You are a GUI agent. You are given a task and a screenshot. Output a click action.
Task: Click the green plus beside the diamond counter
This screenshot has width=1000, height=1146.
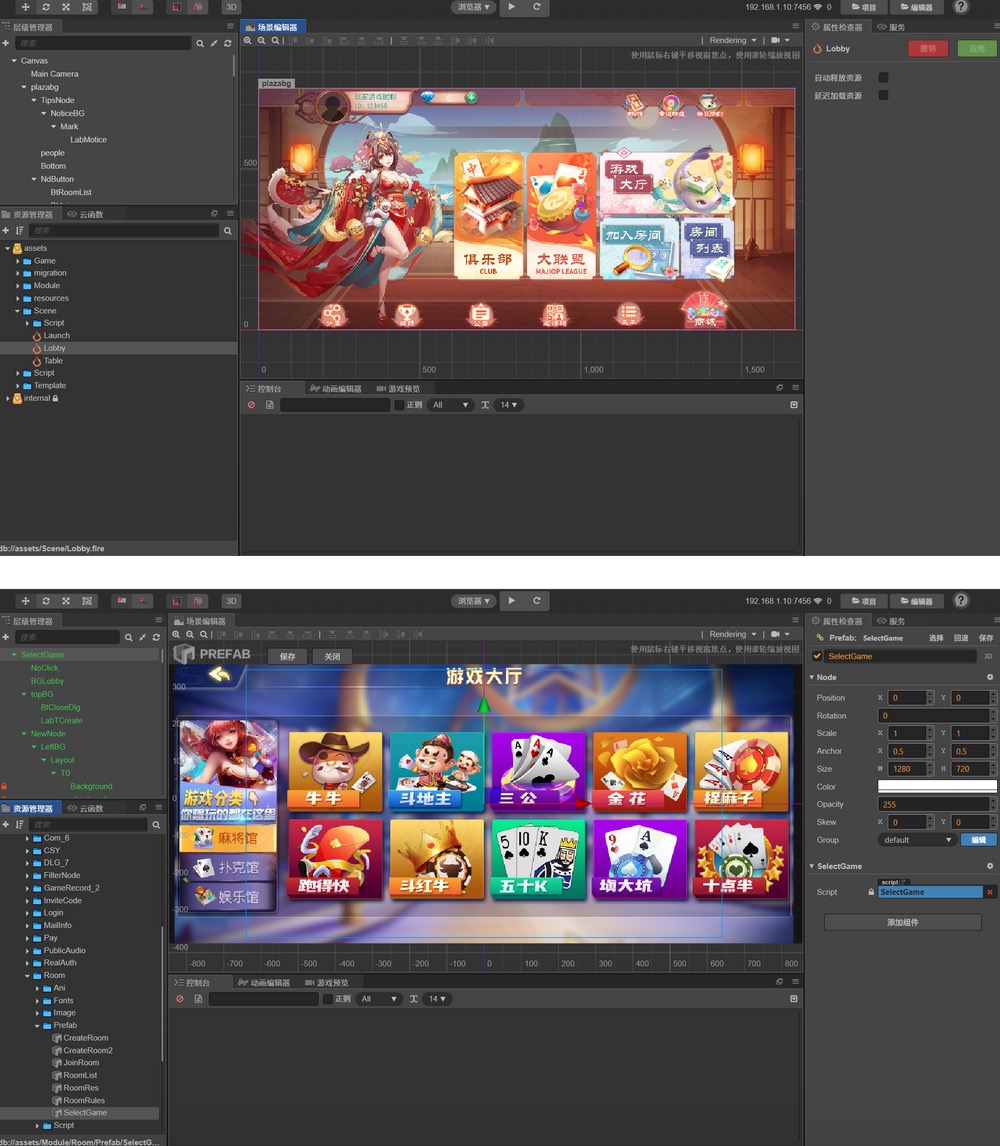[x=470, y=98]
